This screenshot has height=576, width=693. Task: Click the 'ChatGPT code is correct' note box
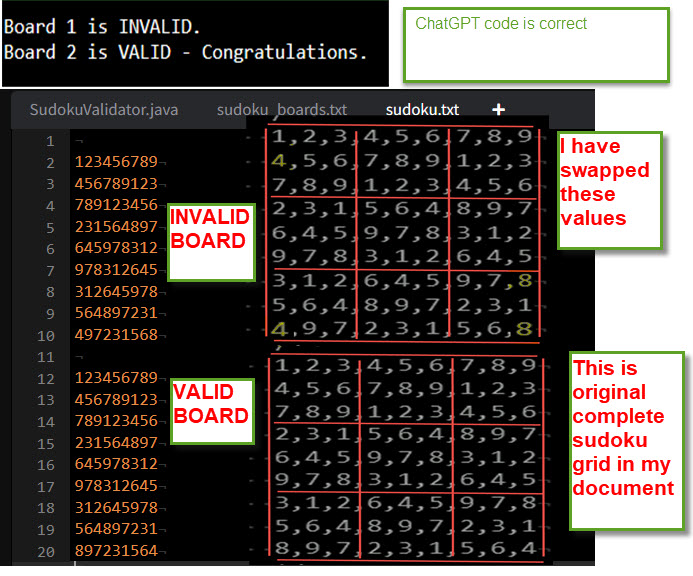point(536,44)
